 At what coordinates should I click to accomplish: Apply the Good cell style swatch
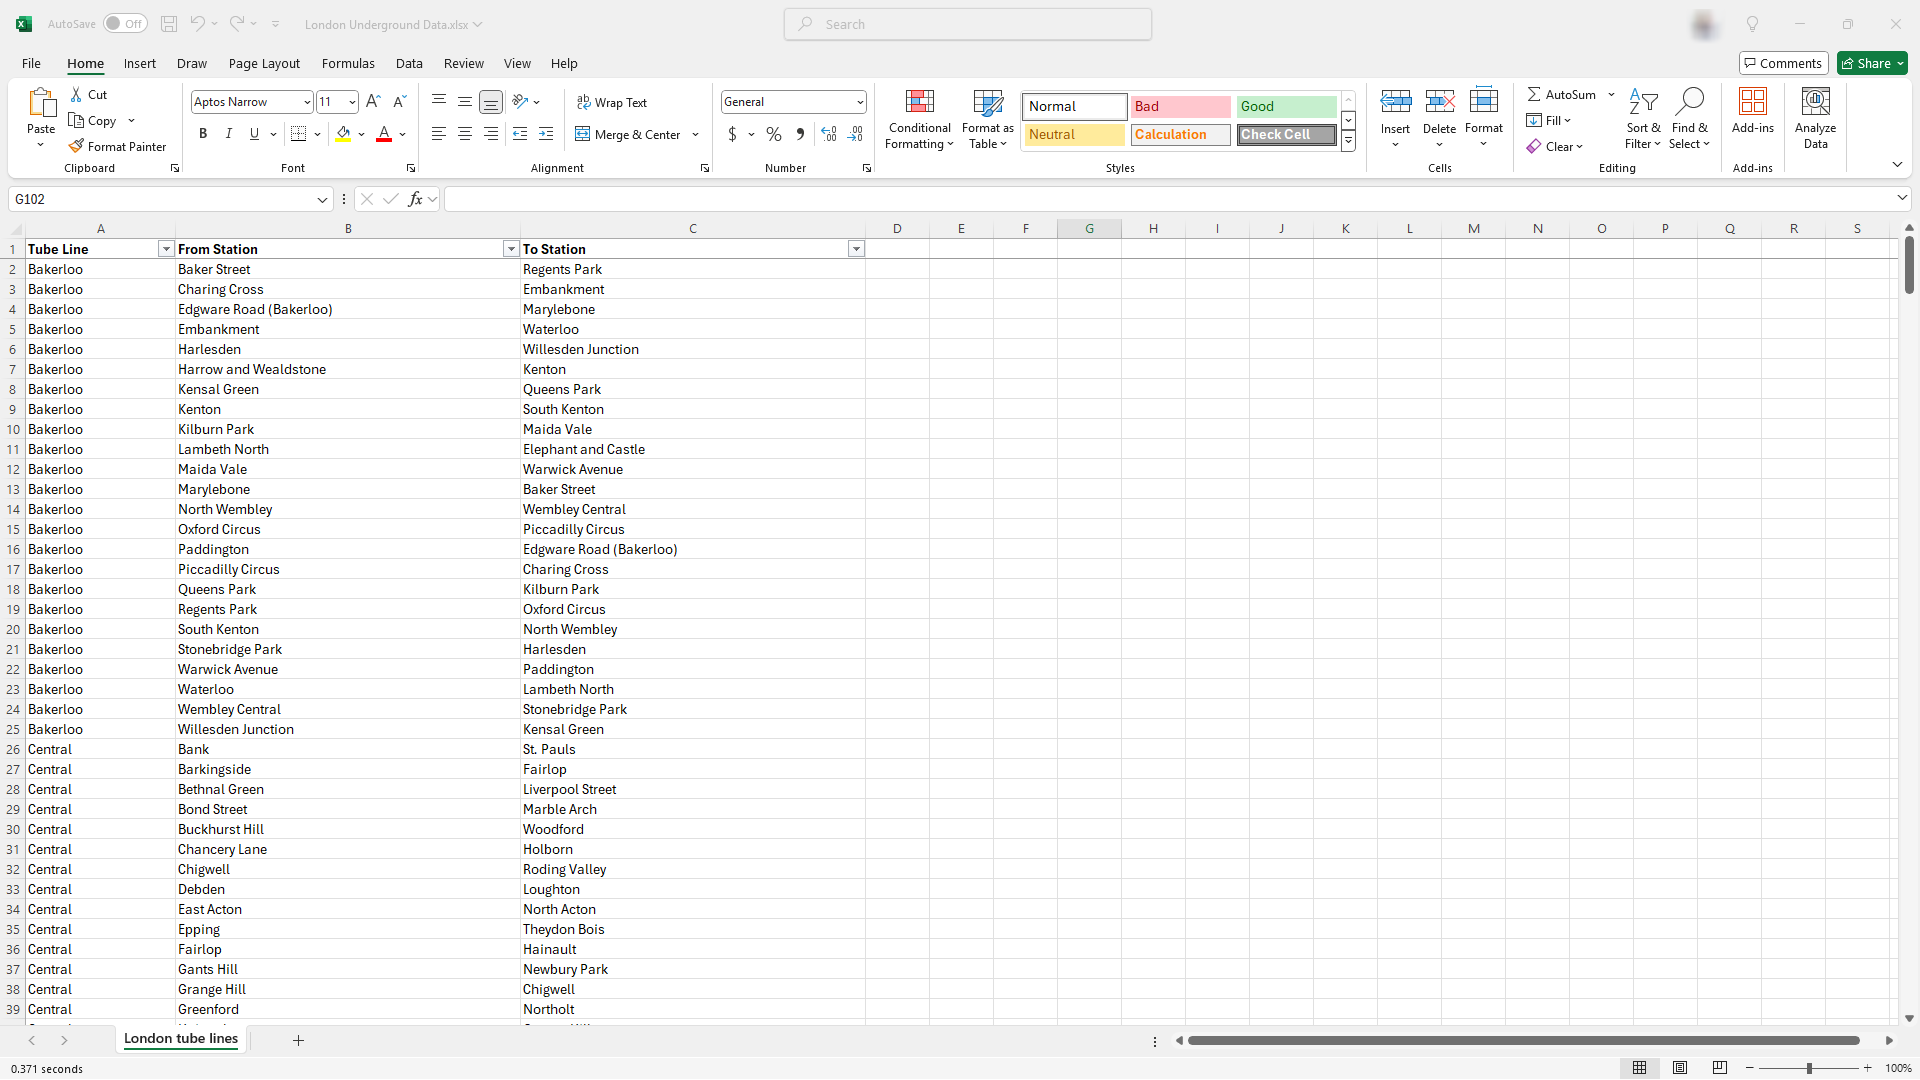[1285, 106]
